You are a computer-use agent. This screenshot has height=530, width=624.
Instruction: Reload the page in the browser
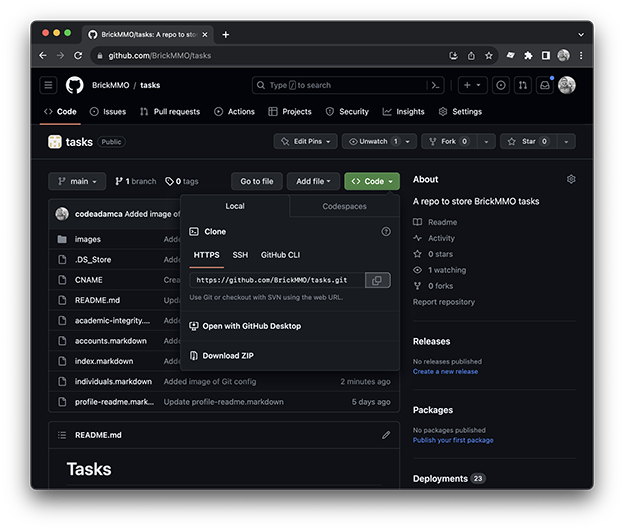pos(78,56)
